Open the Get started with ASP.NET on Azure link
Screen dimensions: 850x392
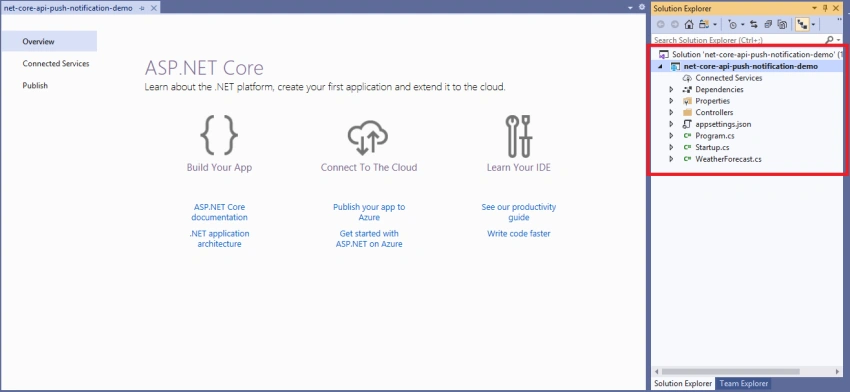point(369,239)
